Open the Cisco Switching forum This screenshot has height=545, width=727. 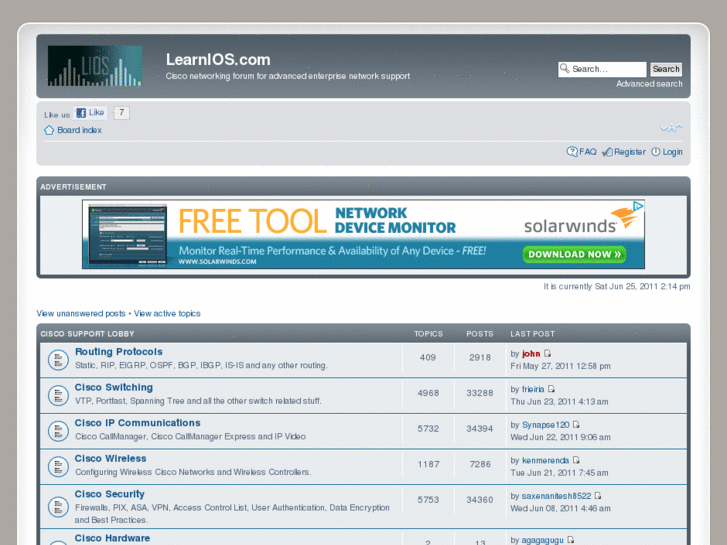[x=114, y=387]
